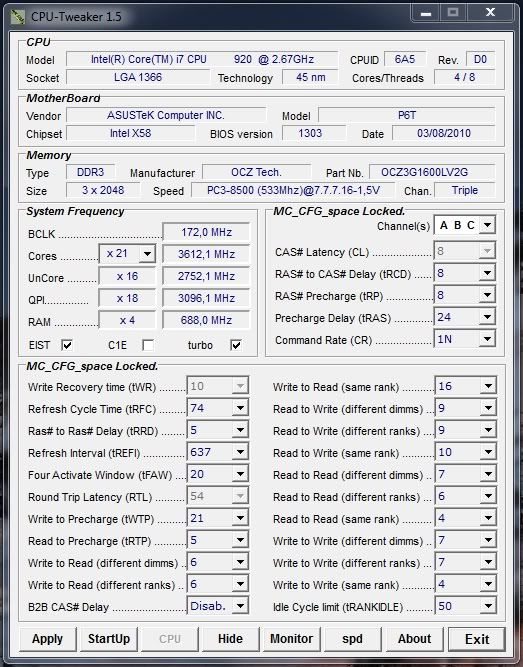523x667 pixels.
Task: Open the About button
Action: pyautogui.click(x=414, y=639)
